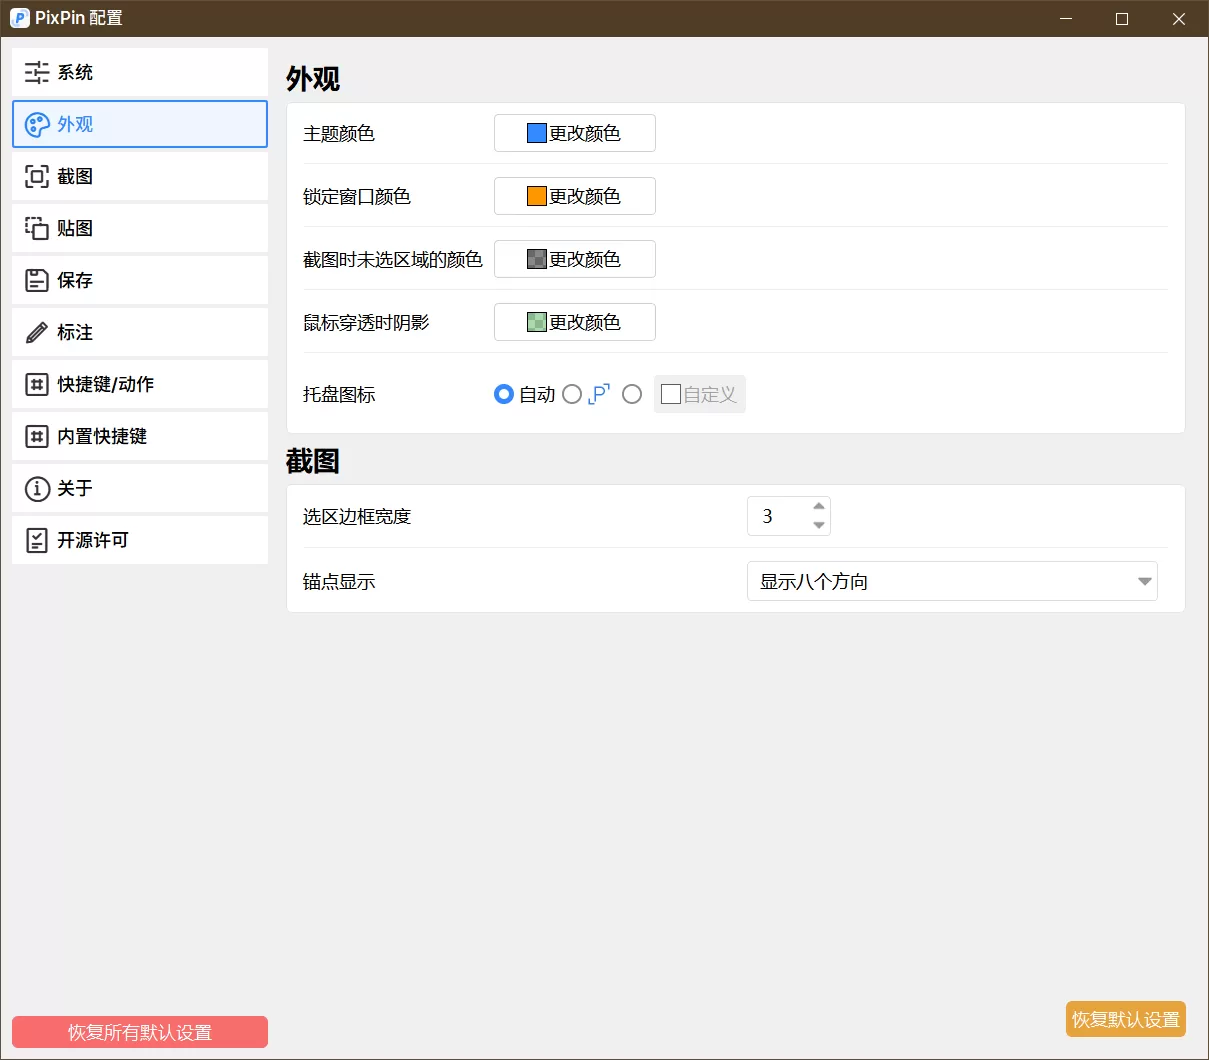Click 恢复所有默认设置 button
Screen dimensions: 1209x1060
pos(139,1032)
